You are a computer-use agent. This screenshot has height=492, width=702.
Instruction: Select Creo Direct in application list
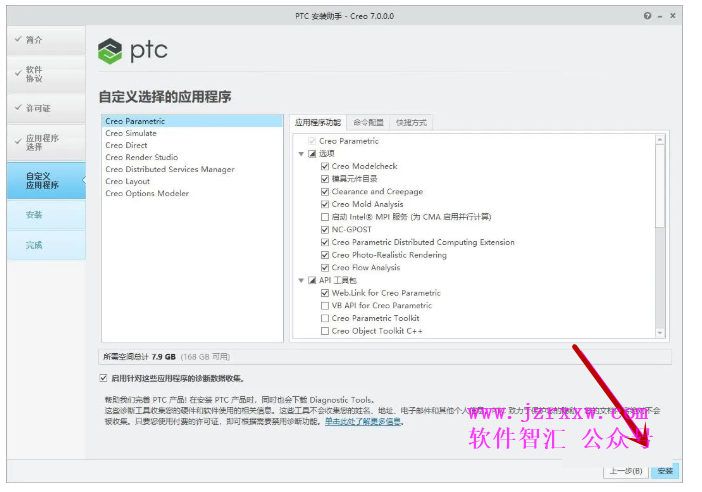point(192,145)
